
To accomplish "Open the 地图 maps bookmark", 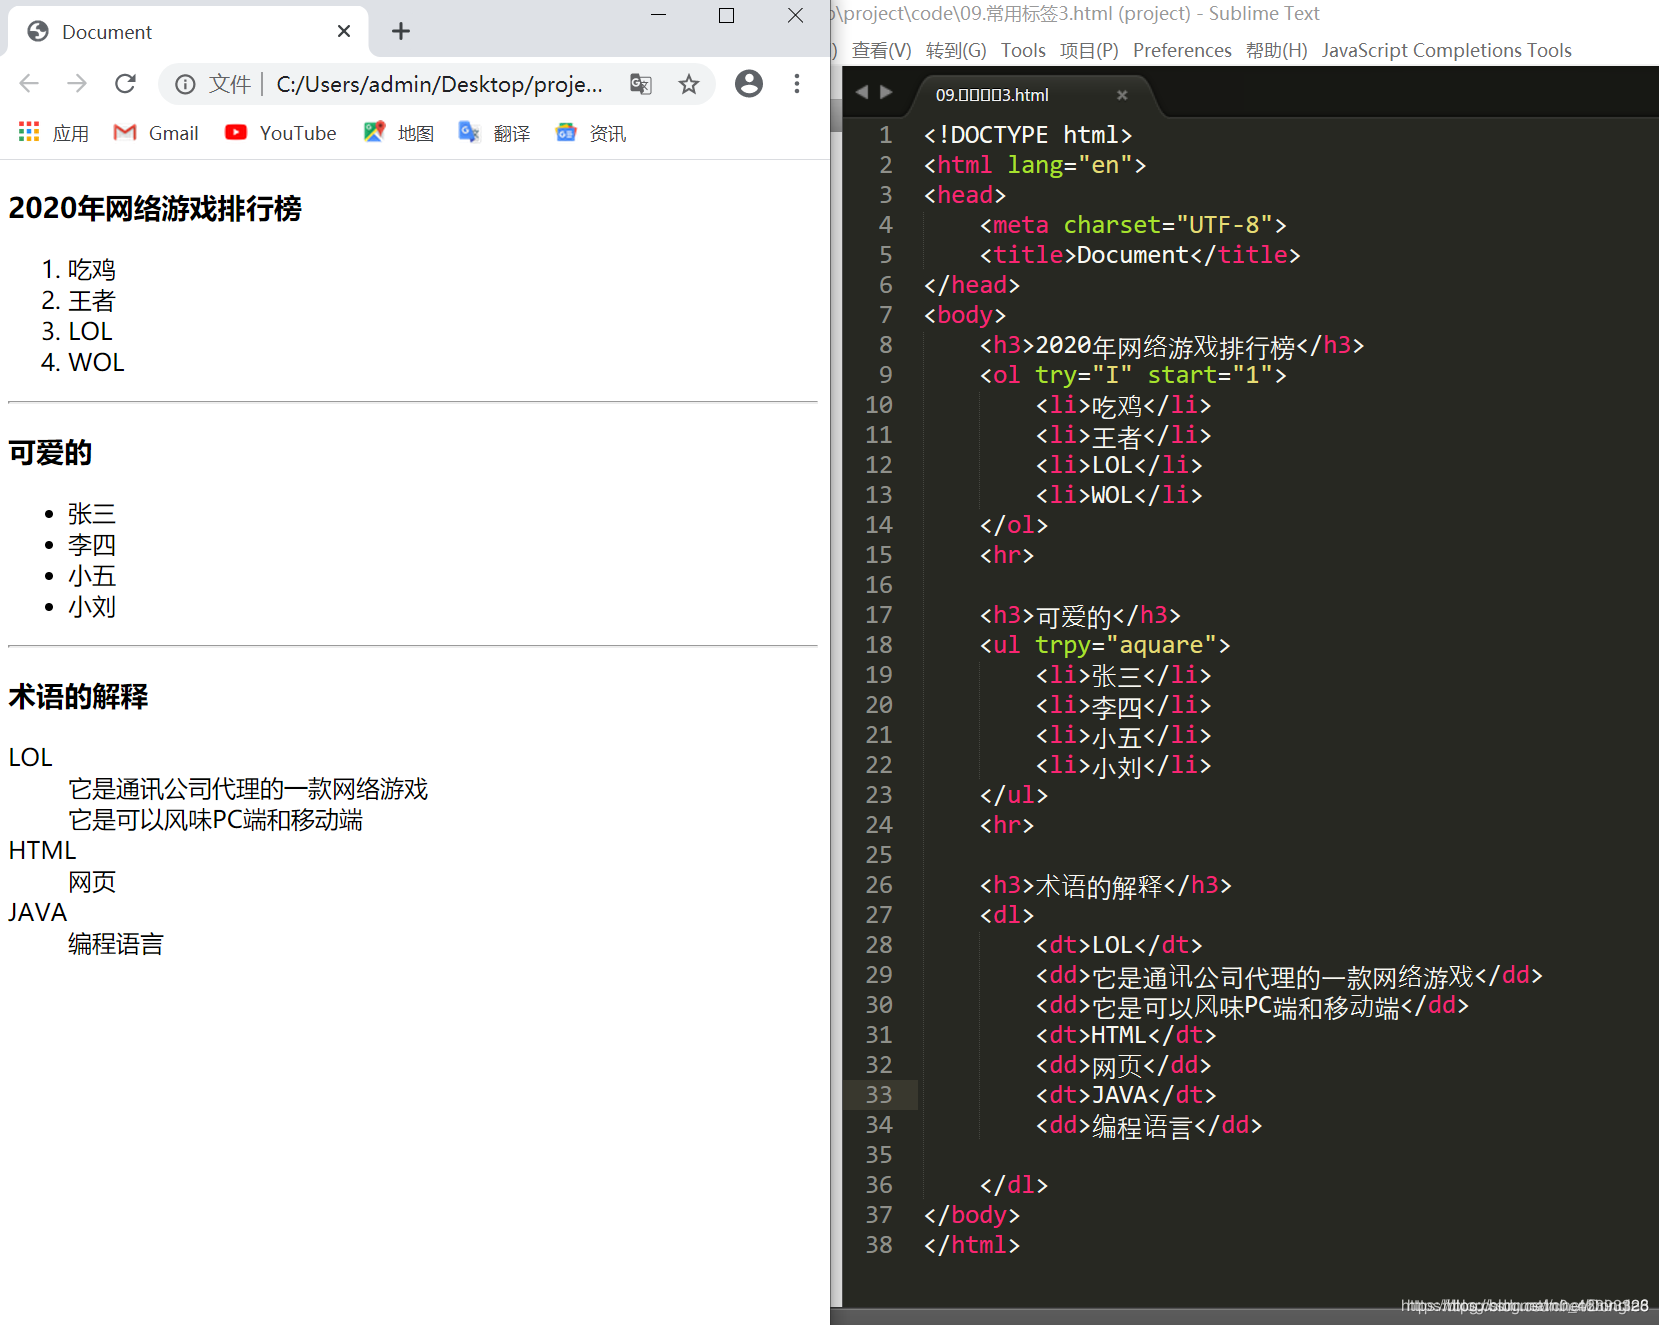I will coord(398,133).
